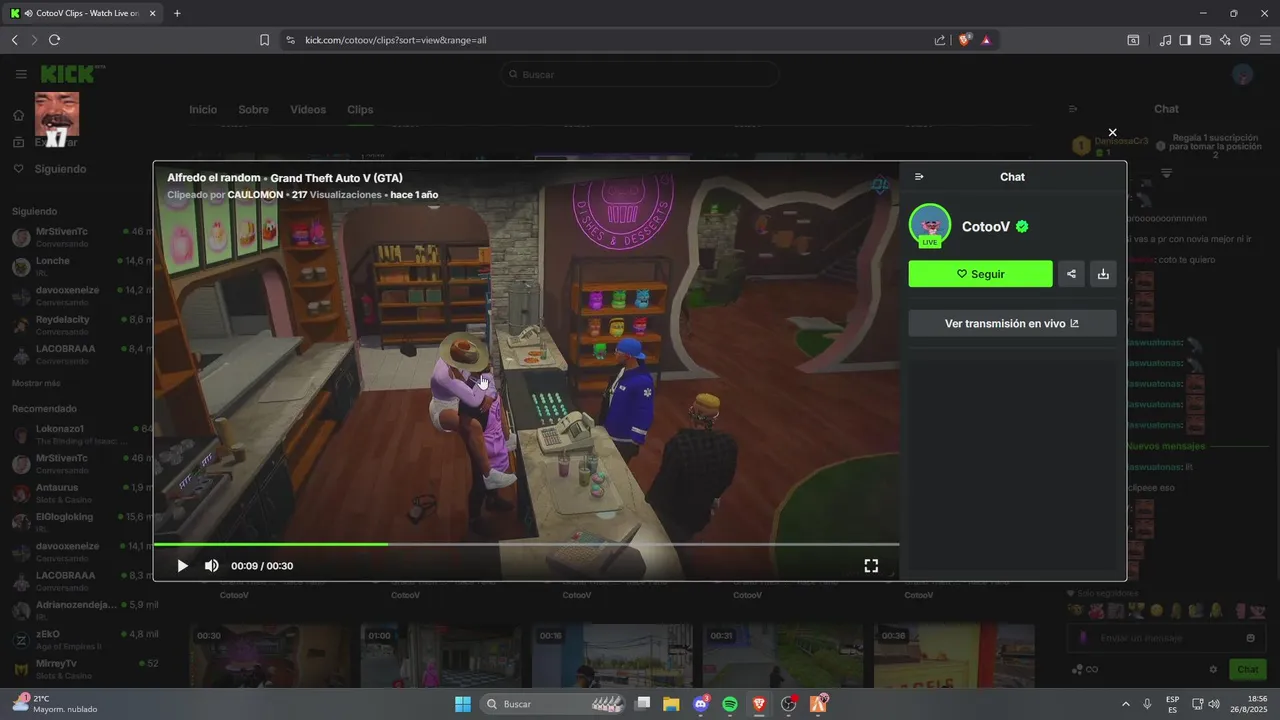Select the kick.com URL in the address bar

coord(396,40)
